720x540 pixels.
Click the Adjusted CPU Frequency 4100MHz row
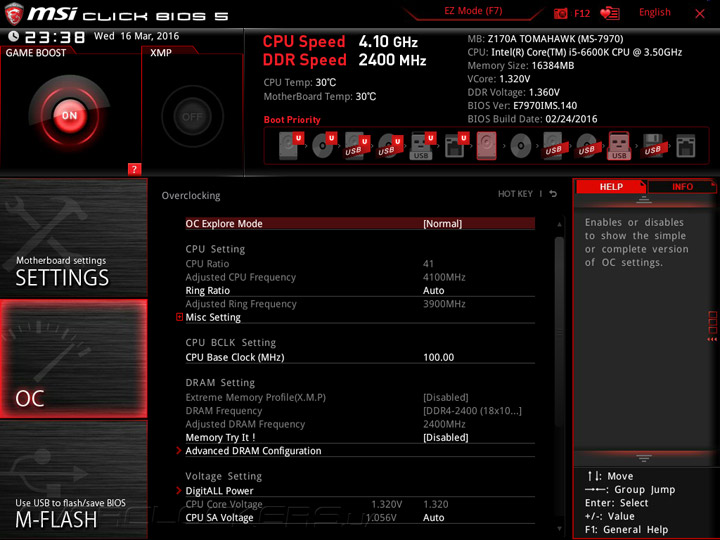(x=360, y=277)
